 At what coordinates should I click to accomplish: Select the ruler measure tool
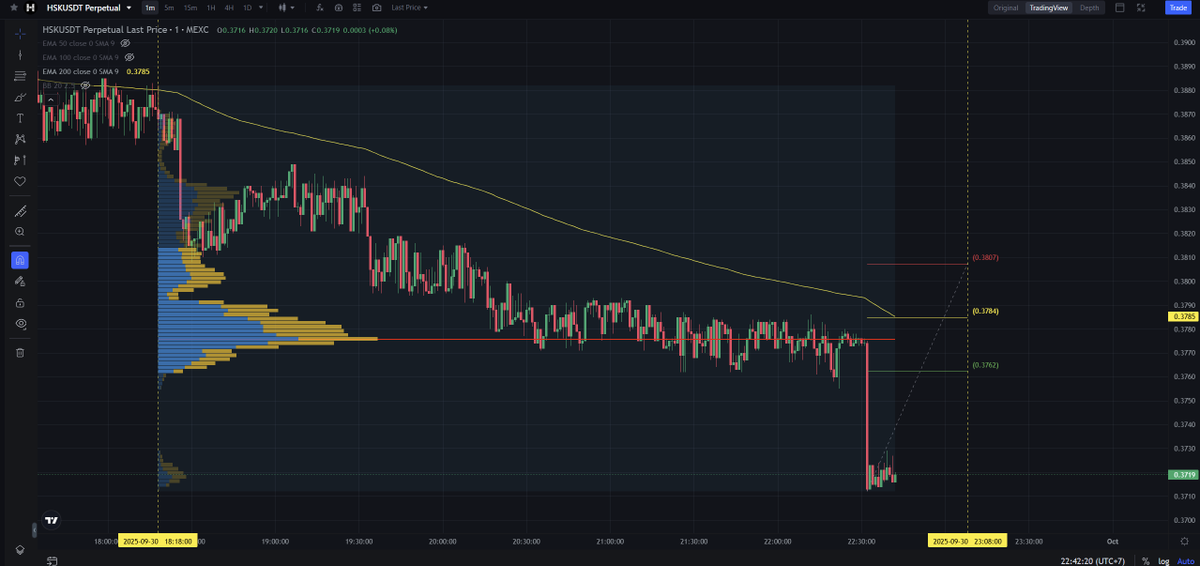pyautogui.click(x=20, y=211)
